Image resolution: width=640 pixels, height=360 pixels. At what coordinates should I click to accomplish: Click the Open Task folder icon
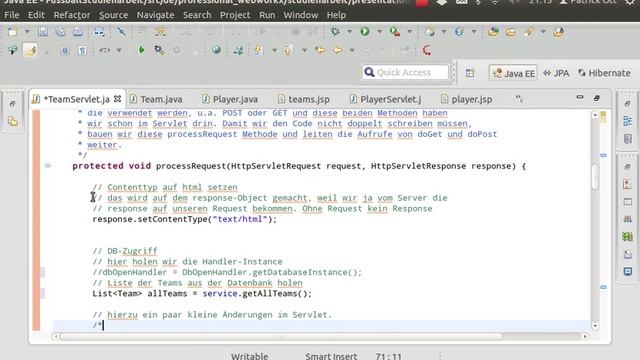(x=511, y=32)
